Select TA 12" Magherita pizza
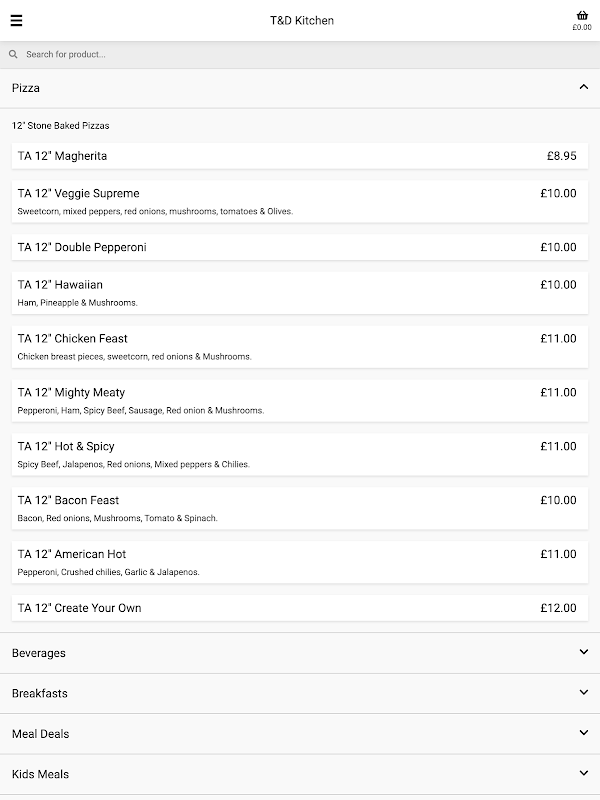Screen dimensions: 600x800 (x=300, y=156)
